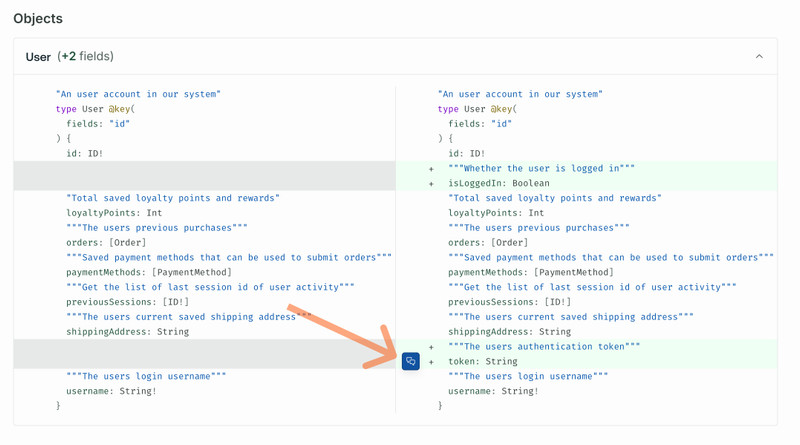
Task: Click 'The users current saved shipping address' right description
Action: click(x=571, y=317)
